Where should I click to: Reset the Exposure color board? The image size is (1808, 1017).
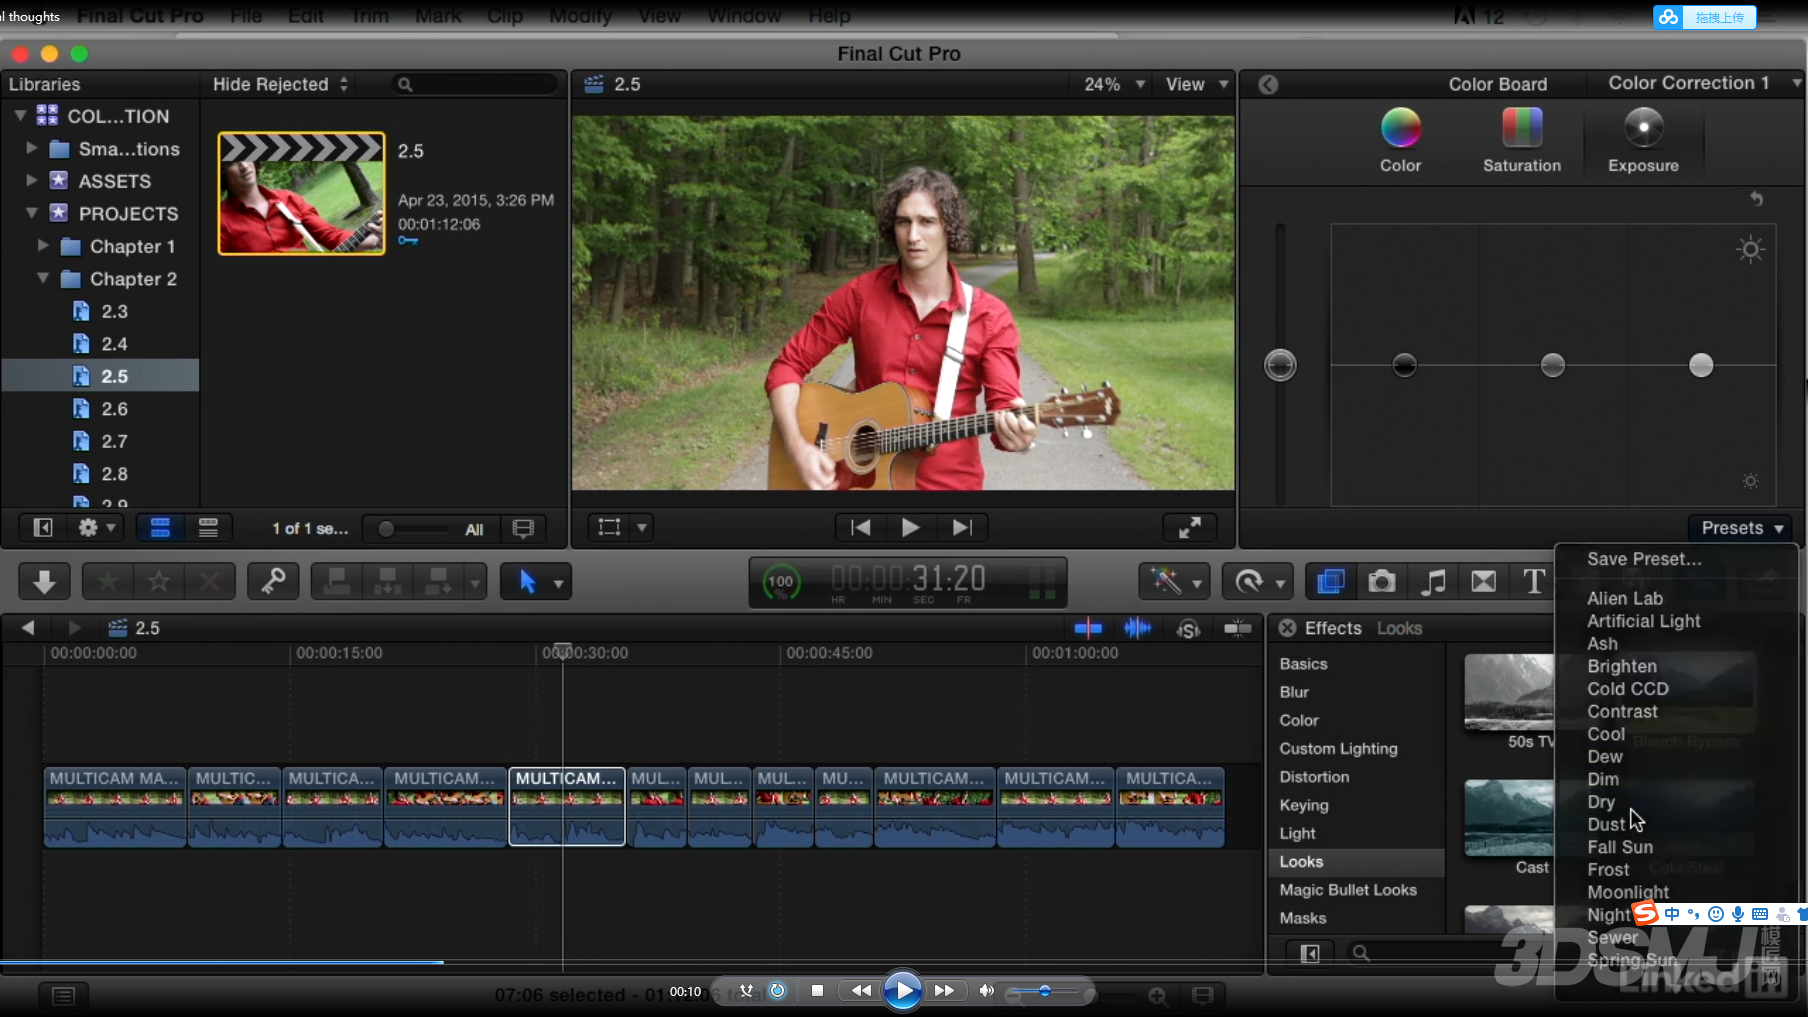(x=1756, y=199)
